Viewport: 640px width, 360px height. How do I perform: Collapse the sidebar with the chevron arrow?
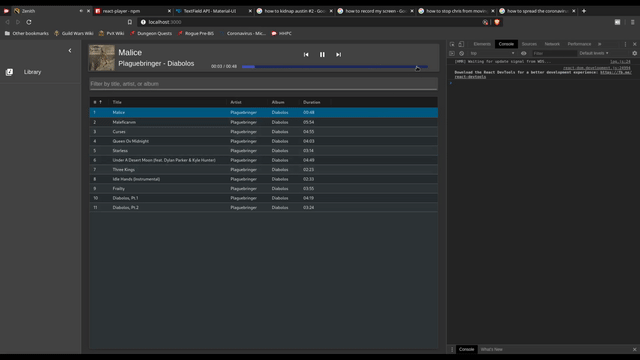click(70, 51)
